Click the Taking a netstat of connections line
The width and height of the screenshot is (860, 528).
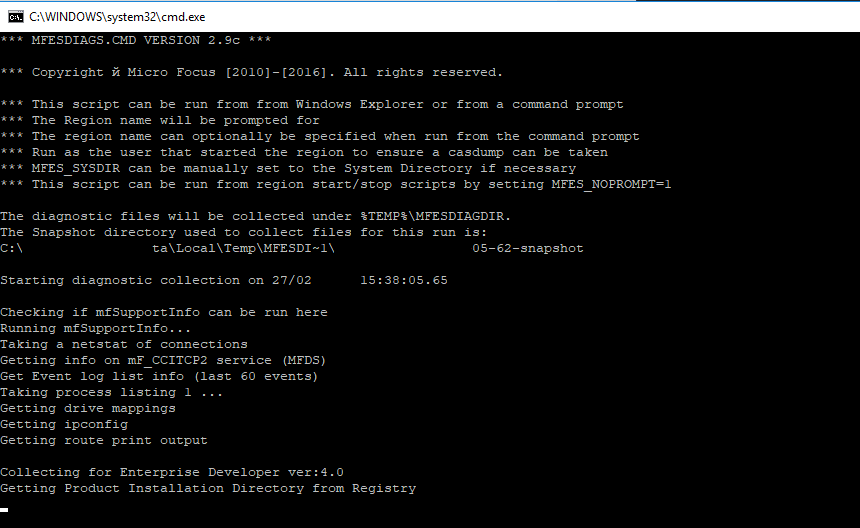point(123,344)
